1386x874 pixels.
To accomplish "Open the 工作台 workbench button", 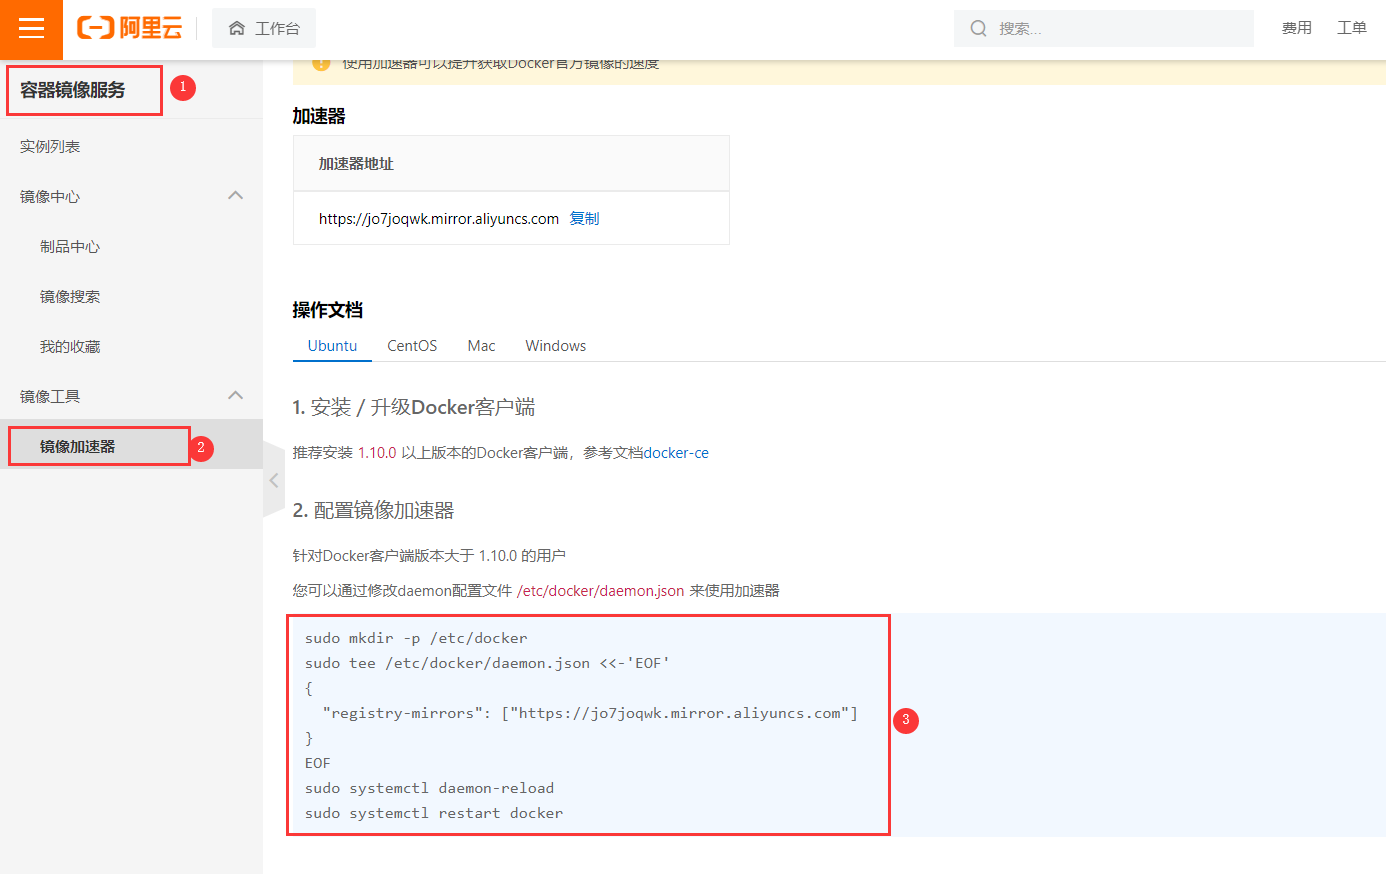I will click(264, 28).
